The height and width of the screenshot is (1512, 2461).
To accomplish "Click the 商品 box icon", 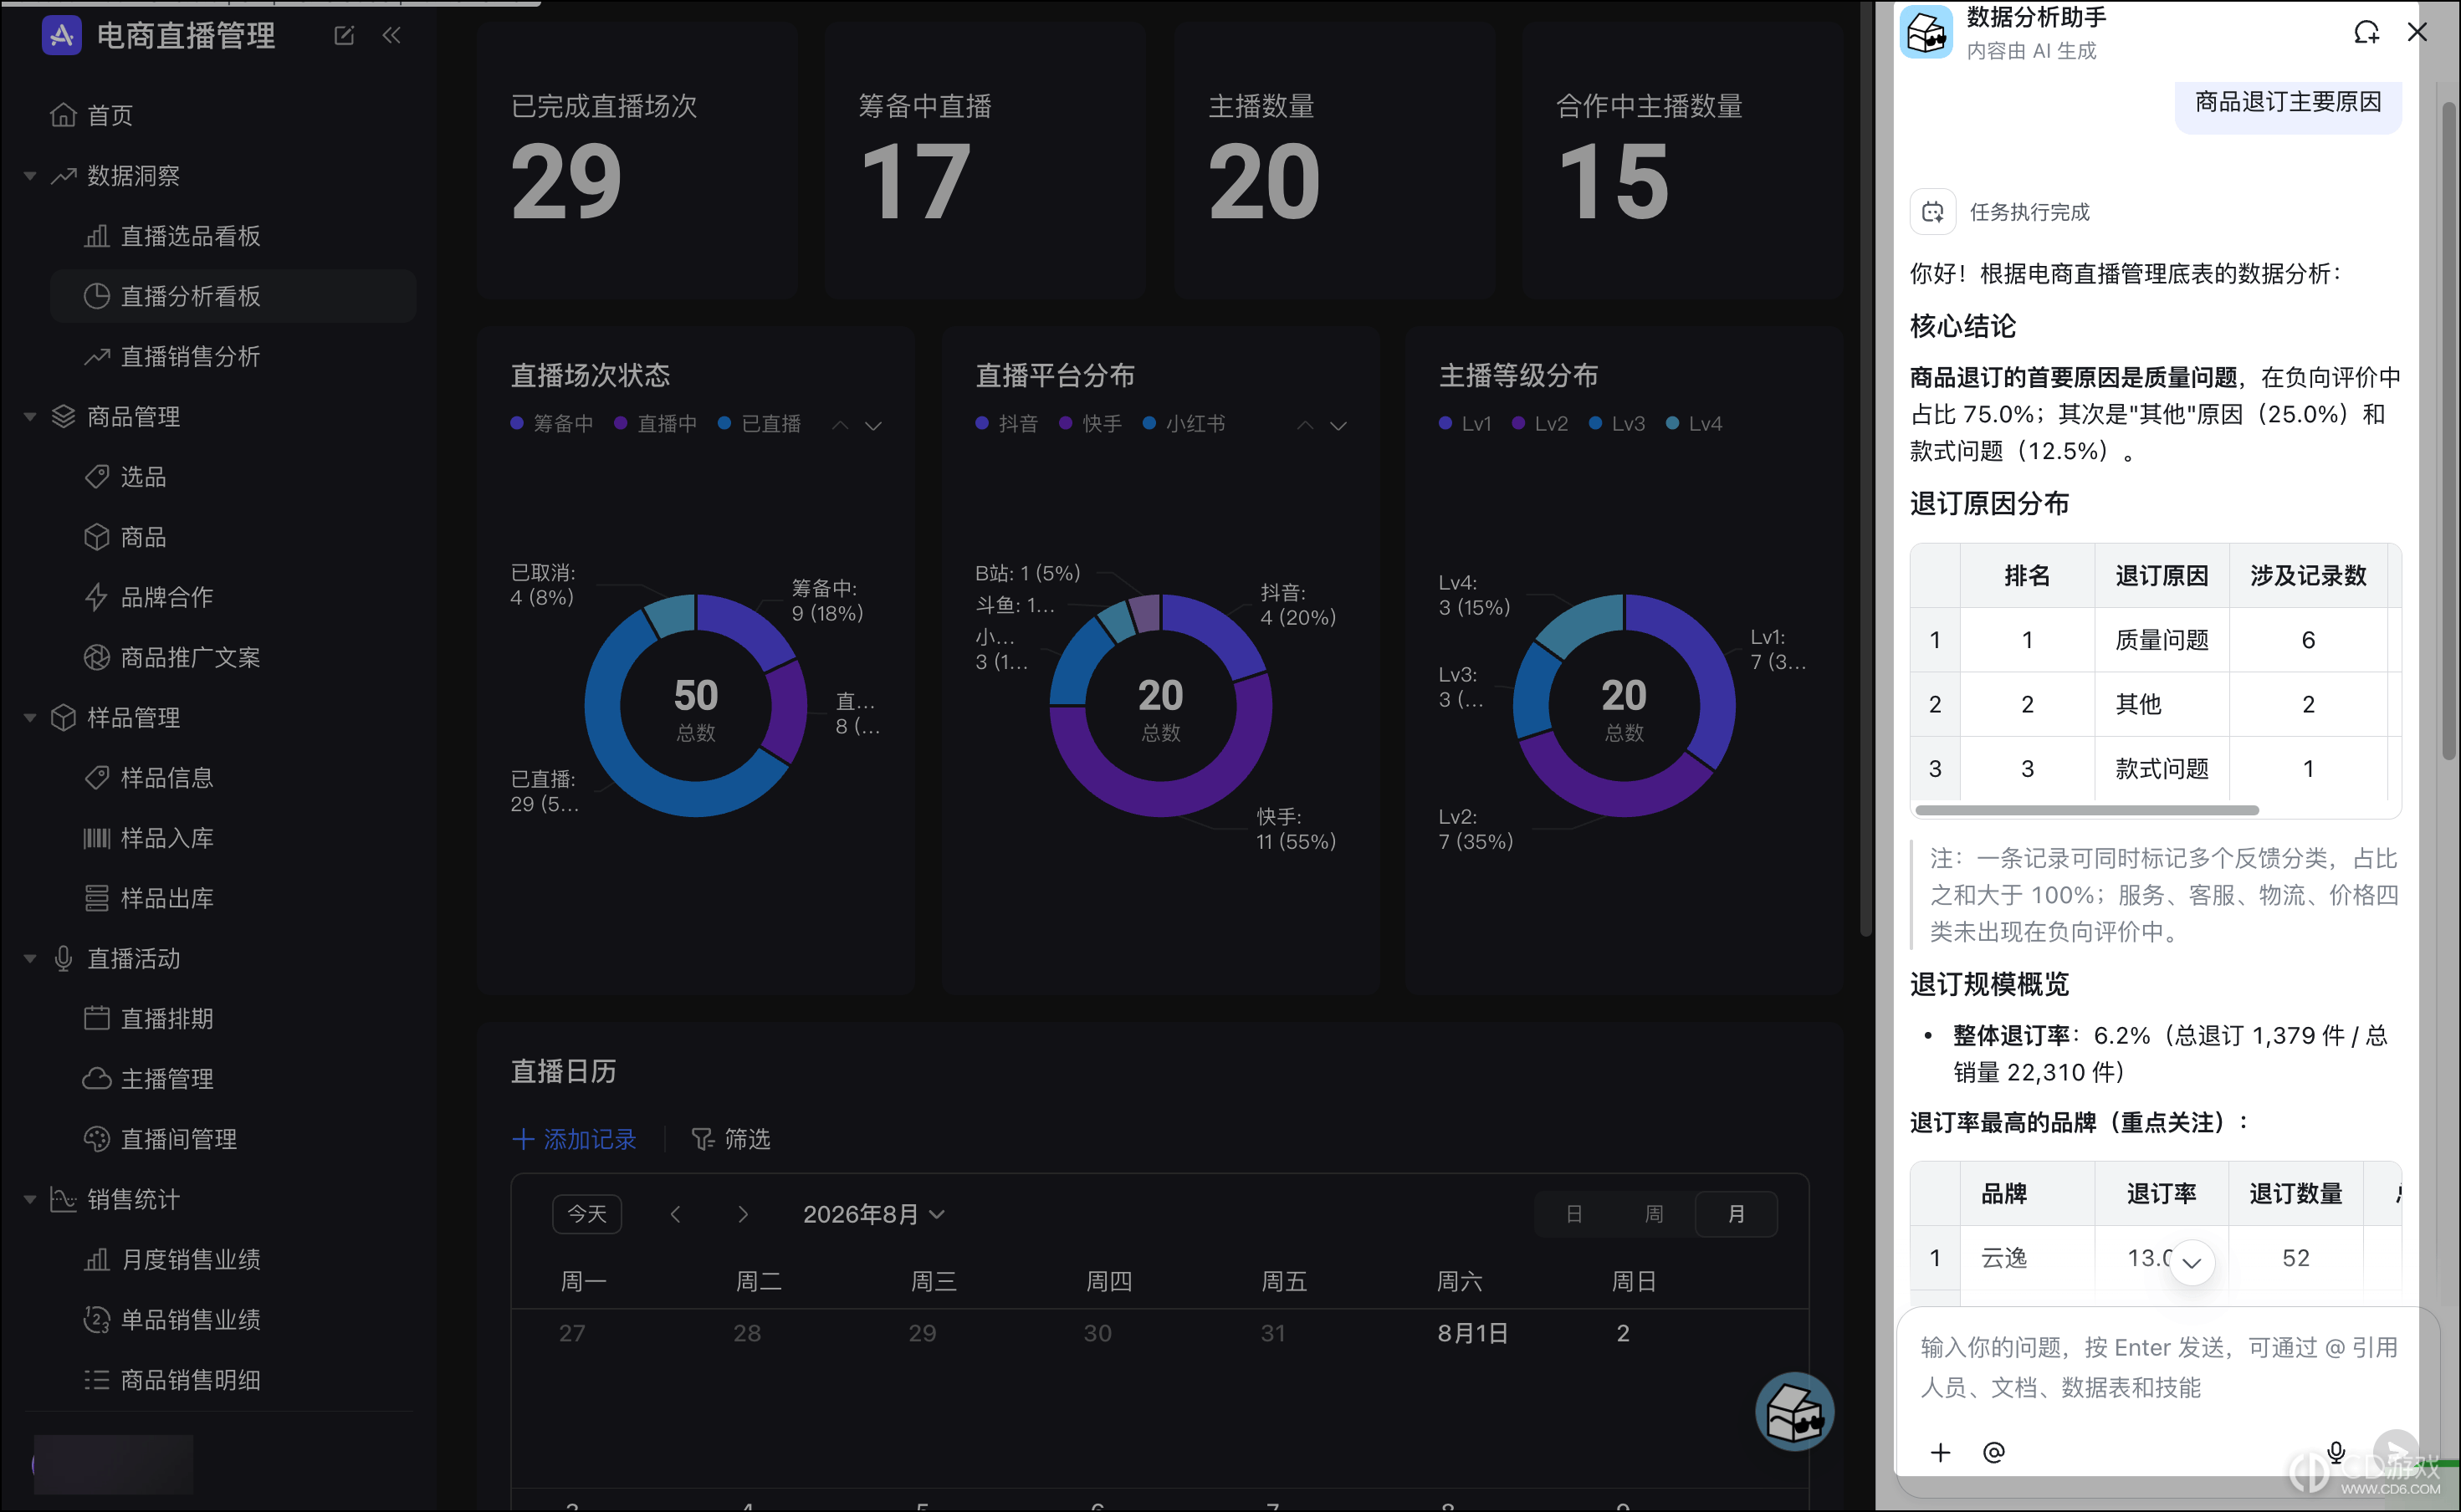I will [96, 537].
